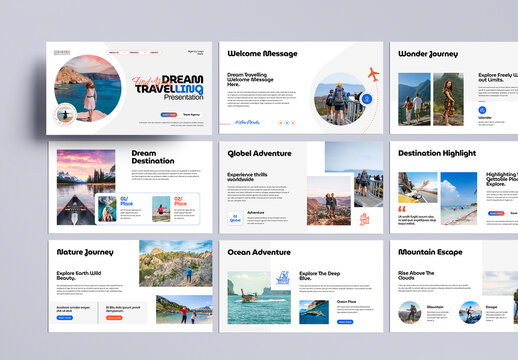Click the logo at top-left of cover slide
Screen dimensions: 518x360
click(62, 52)
